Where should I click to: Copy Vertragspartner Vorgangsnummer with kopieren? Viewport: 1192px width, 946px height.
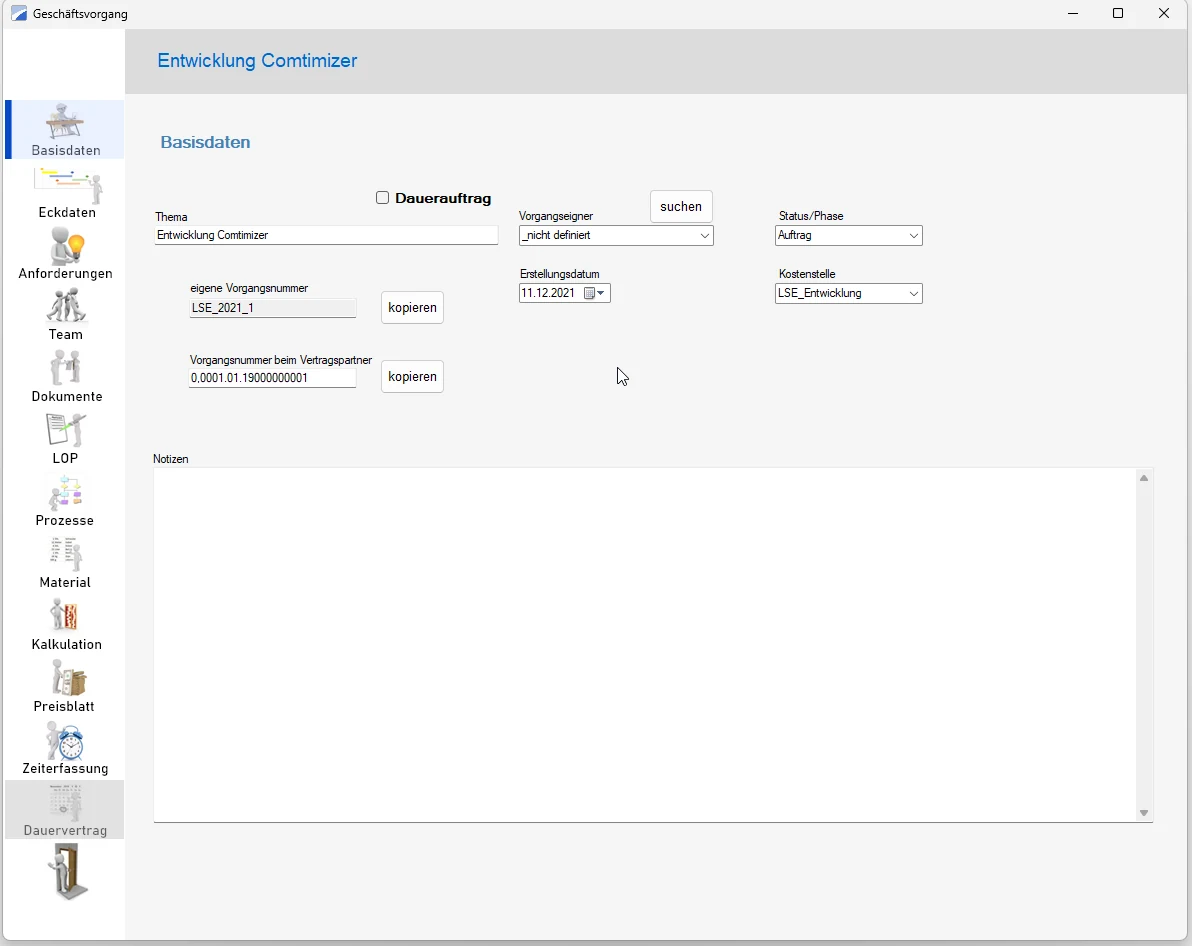tap(412, 376)
